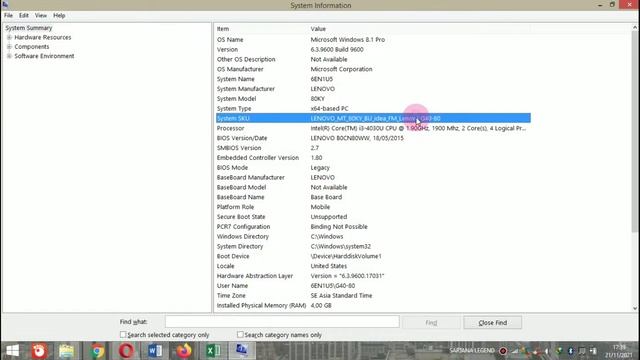Select System Summary in the tree
The width and height of the screenshot is (640, 360).
coord(29,28)
